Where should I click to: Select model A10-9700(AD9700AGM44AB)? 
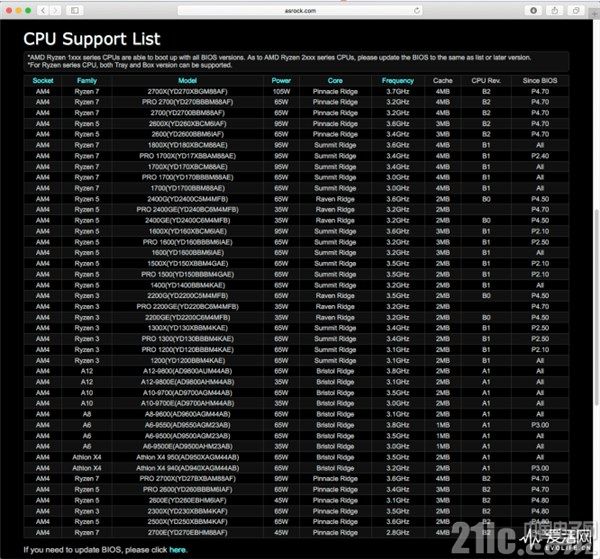[188, 393]
